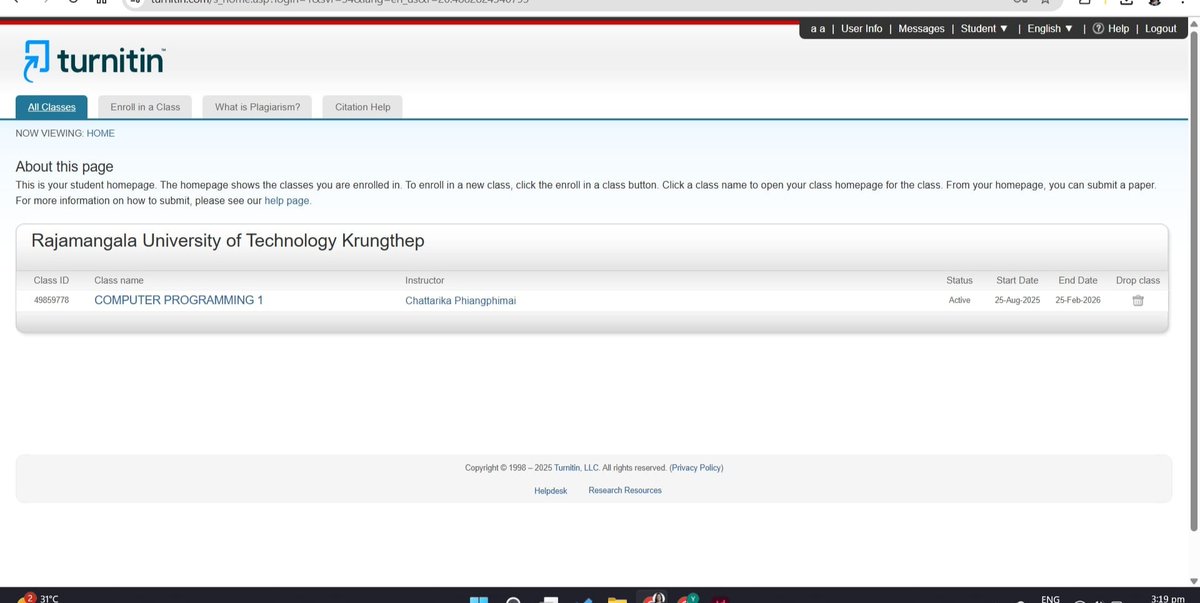
Task: Open the COMPUTER PROGRAMMING 1 class
Action: point(178,300)
